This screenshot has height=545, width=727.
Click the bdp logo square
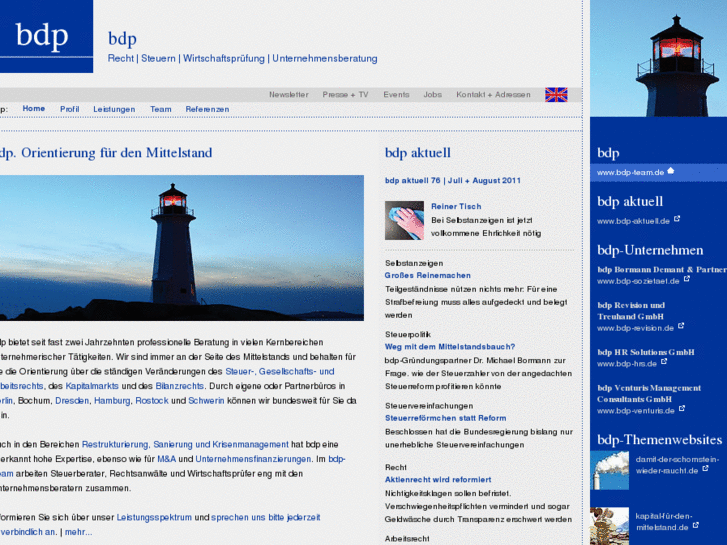click(x=46, y=36)
